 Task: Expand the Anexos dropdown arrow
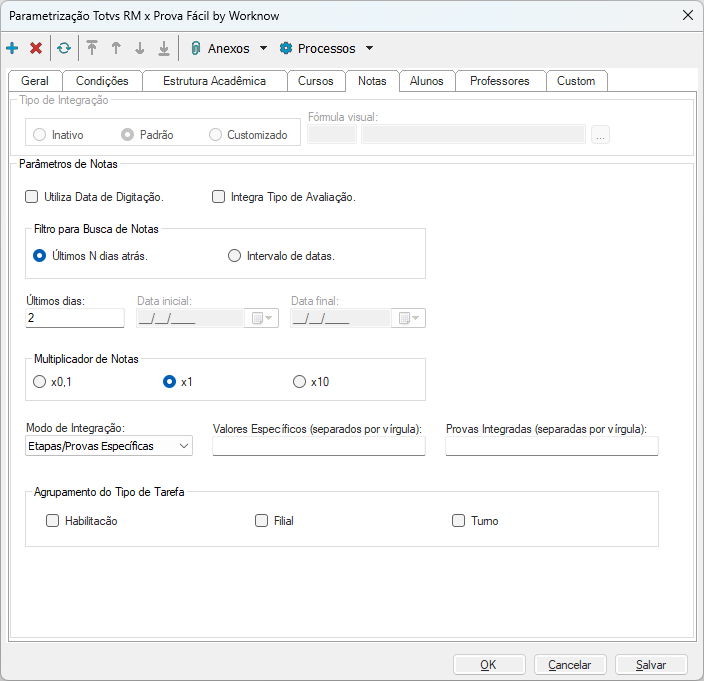point(263,48)
